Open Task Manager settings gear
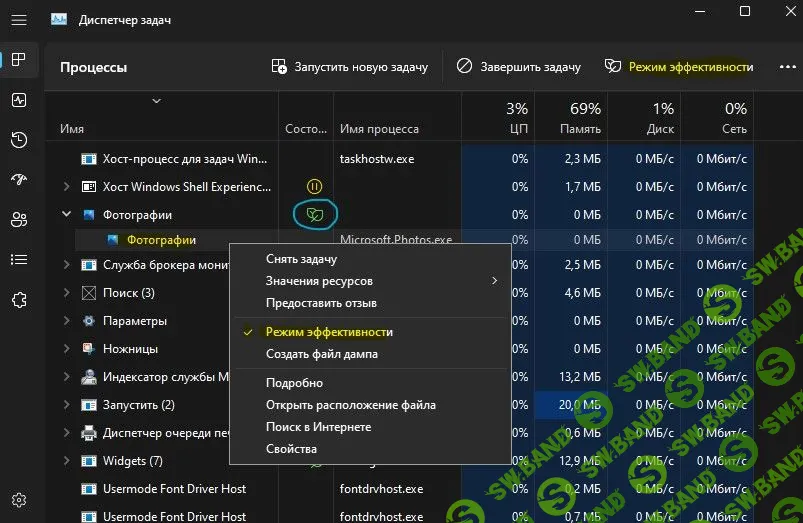 point(19,501)
